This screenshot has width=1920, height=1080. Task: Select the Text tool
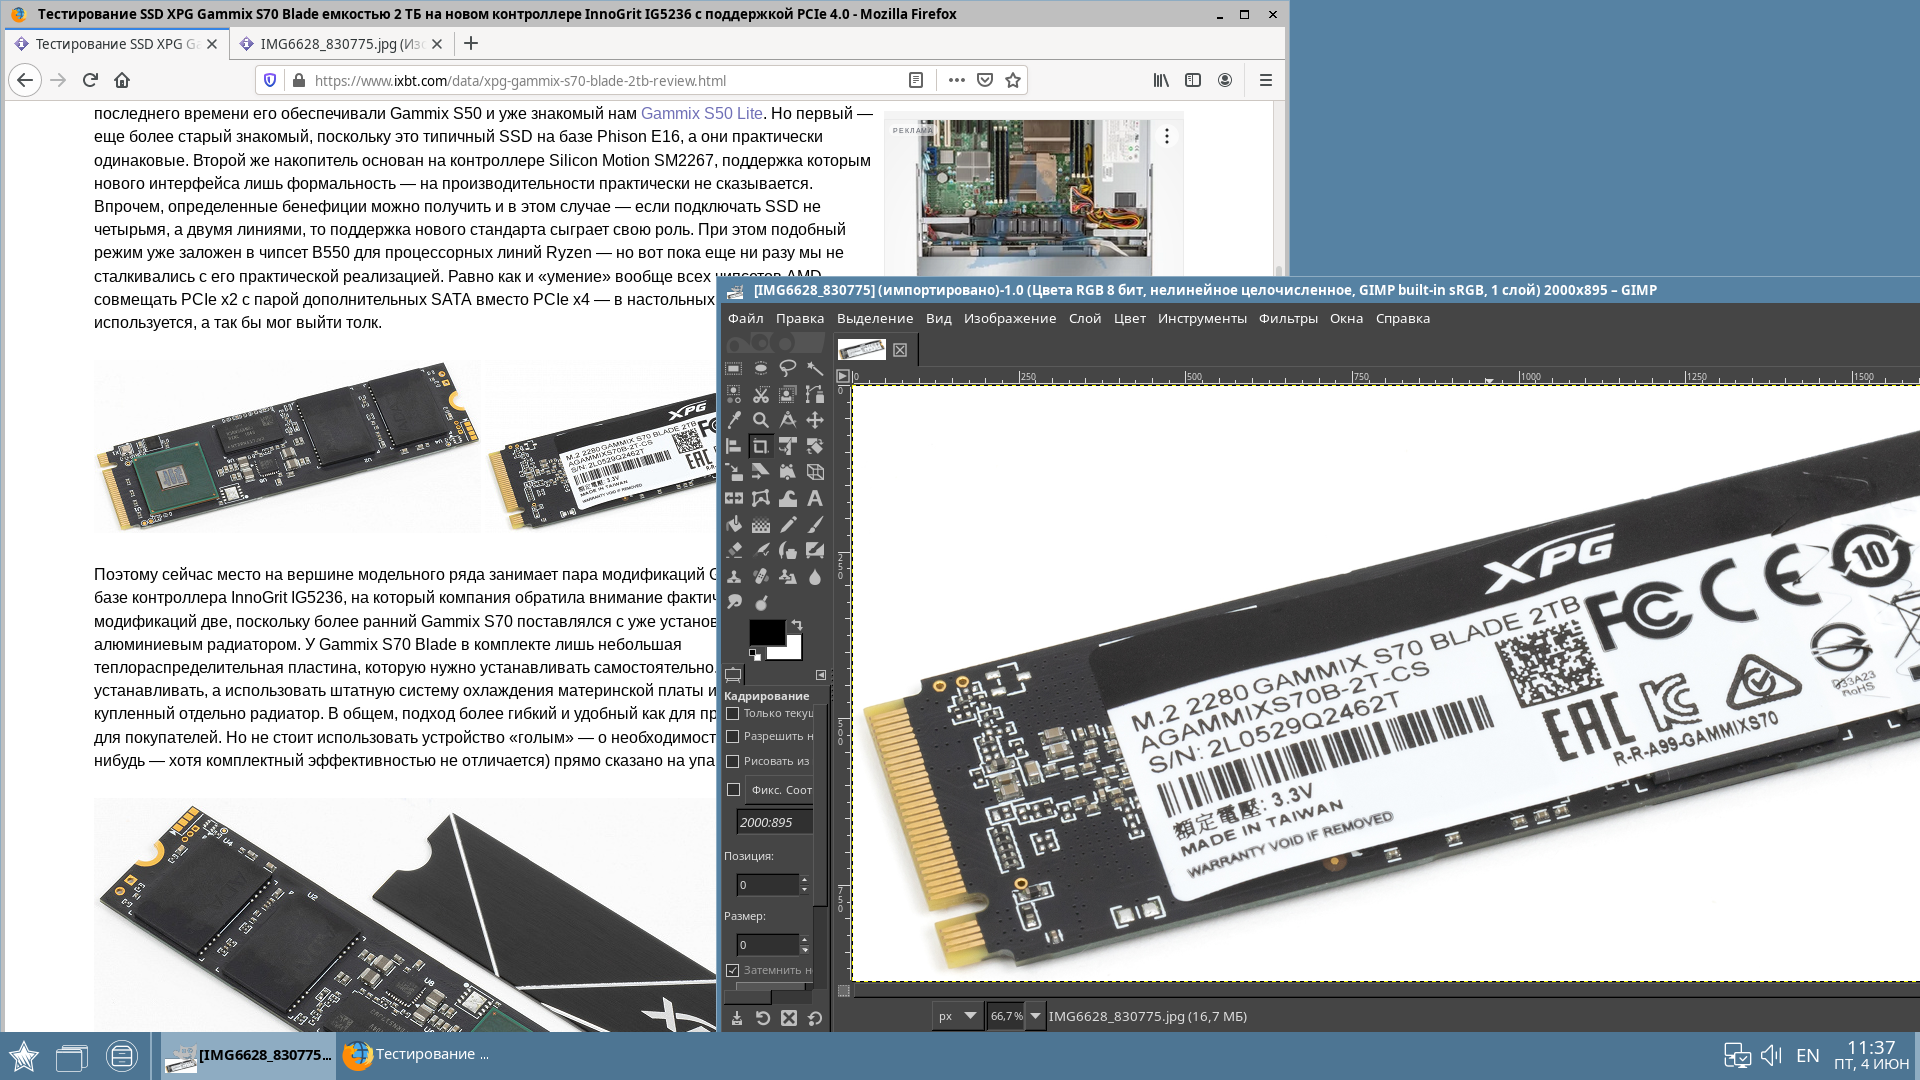(815, 498)
